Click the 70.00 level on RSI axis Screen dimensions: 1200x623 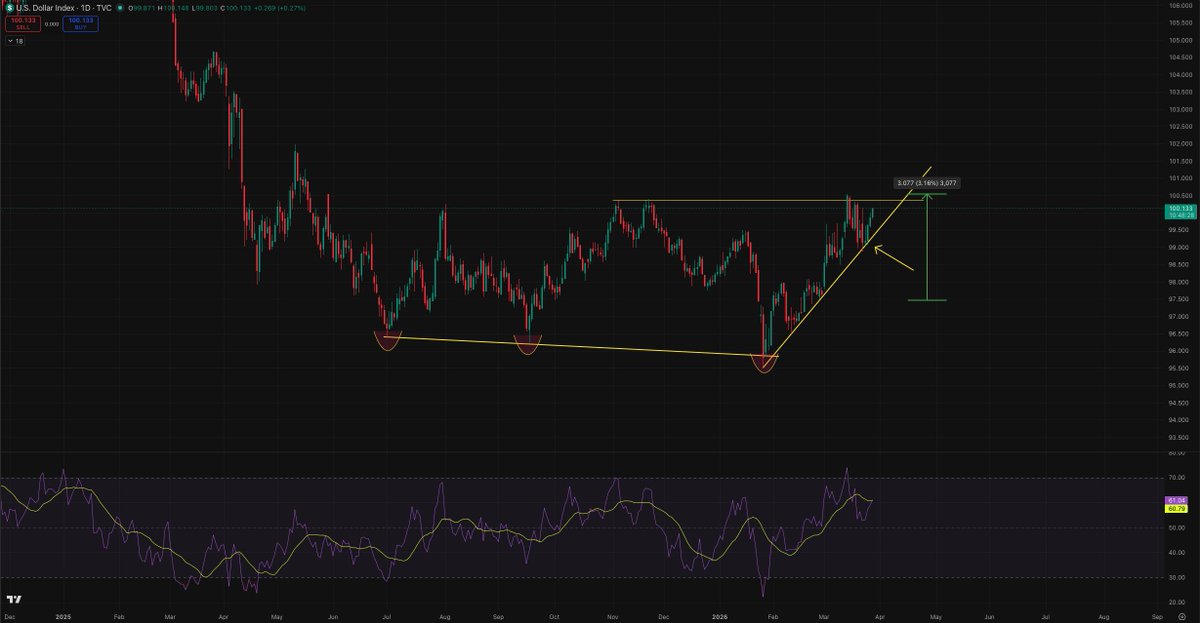point(1176,478)
